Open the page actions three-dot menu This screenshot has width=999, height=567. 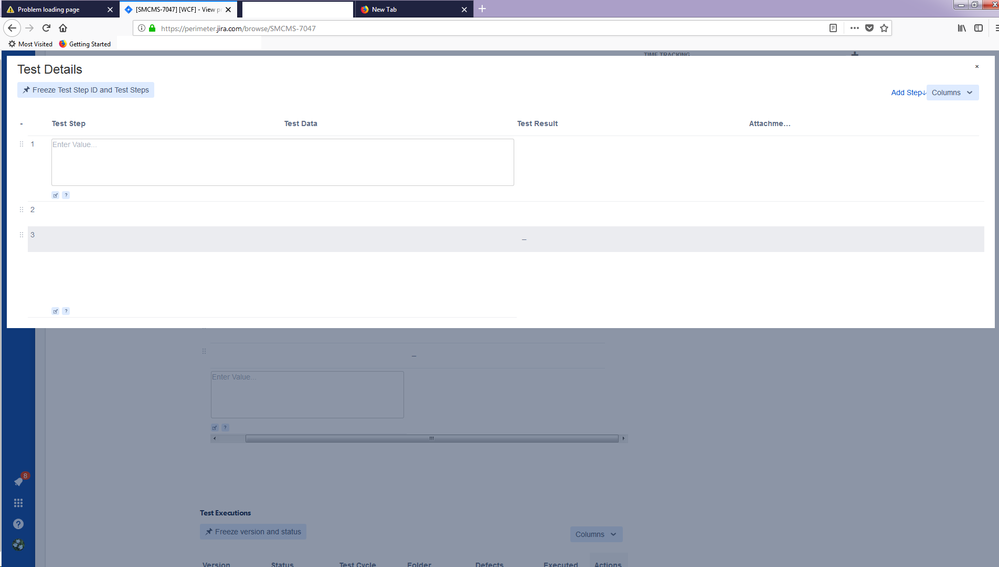[854, 28]
